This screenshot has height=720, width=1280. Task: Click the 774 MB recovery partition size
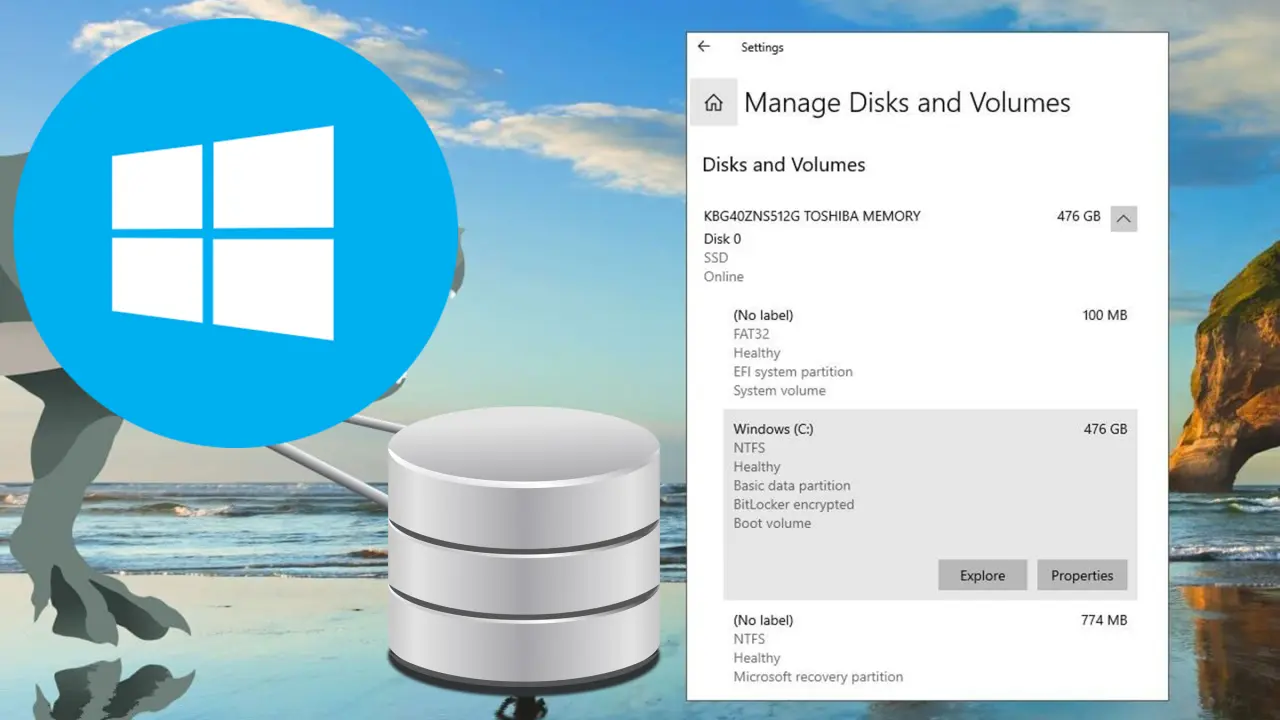coord(1104,620)
